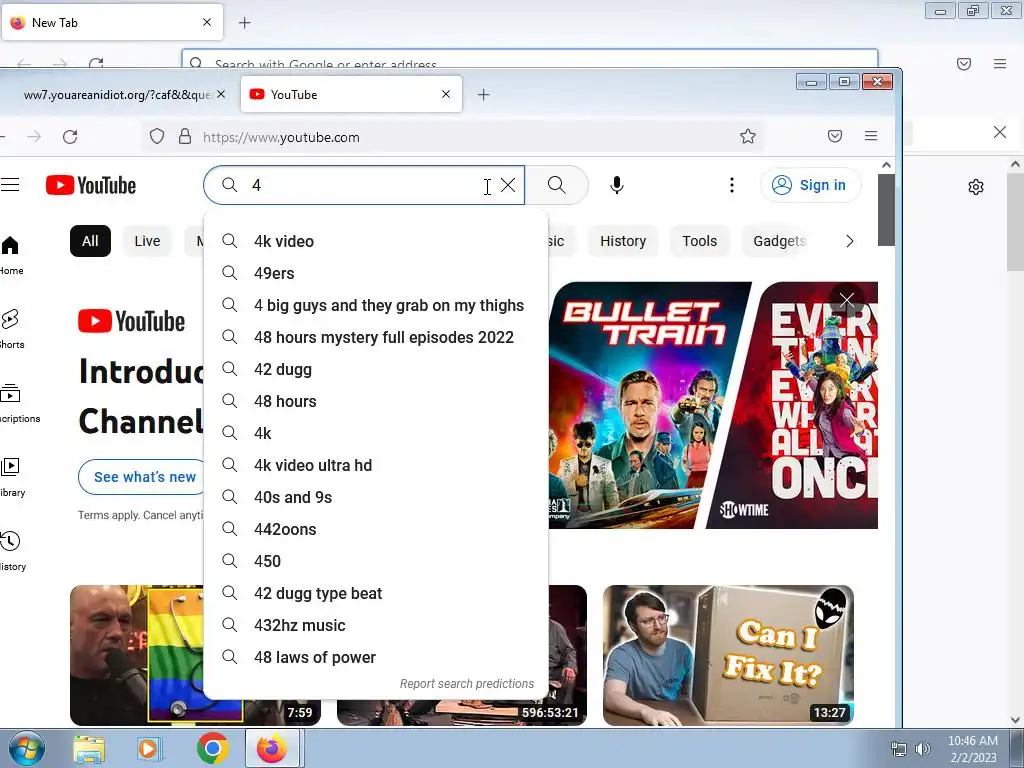Choose suggestion '40s and 9s'
Viewport: 1024px width, 768px height.
tap(376, 497)
